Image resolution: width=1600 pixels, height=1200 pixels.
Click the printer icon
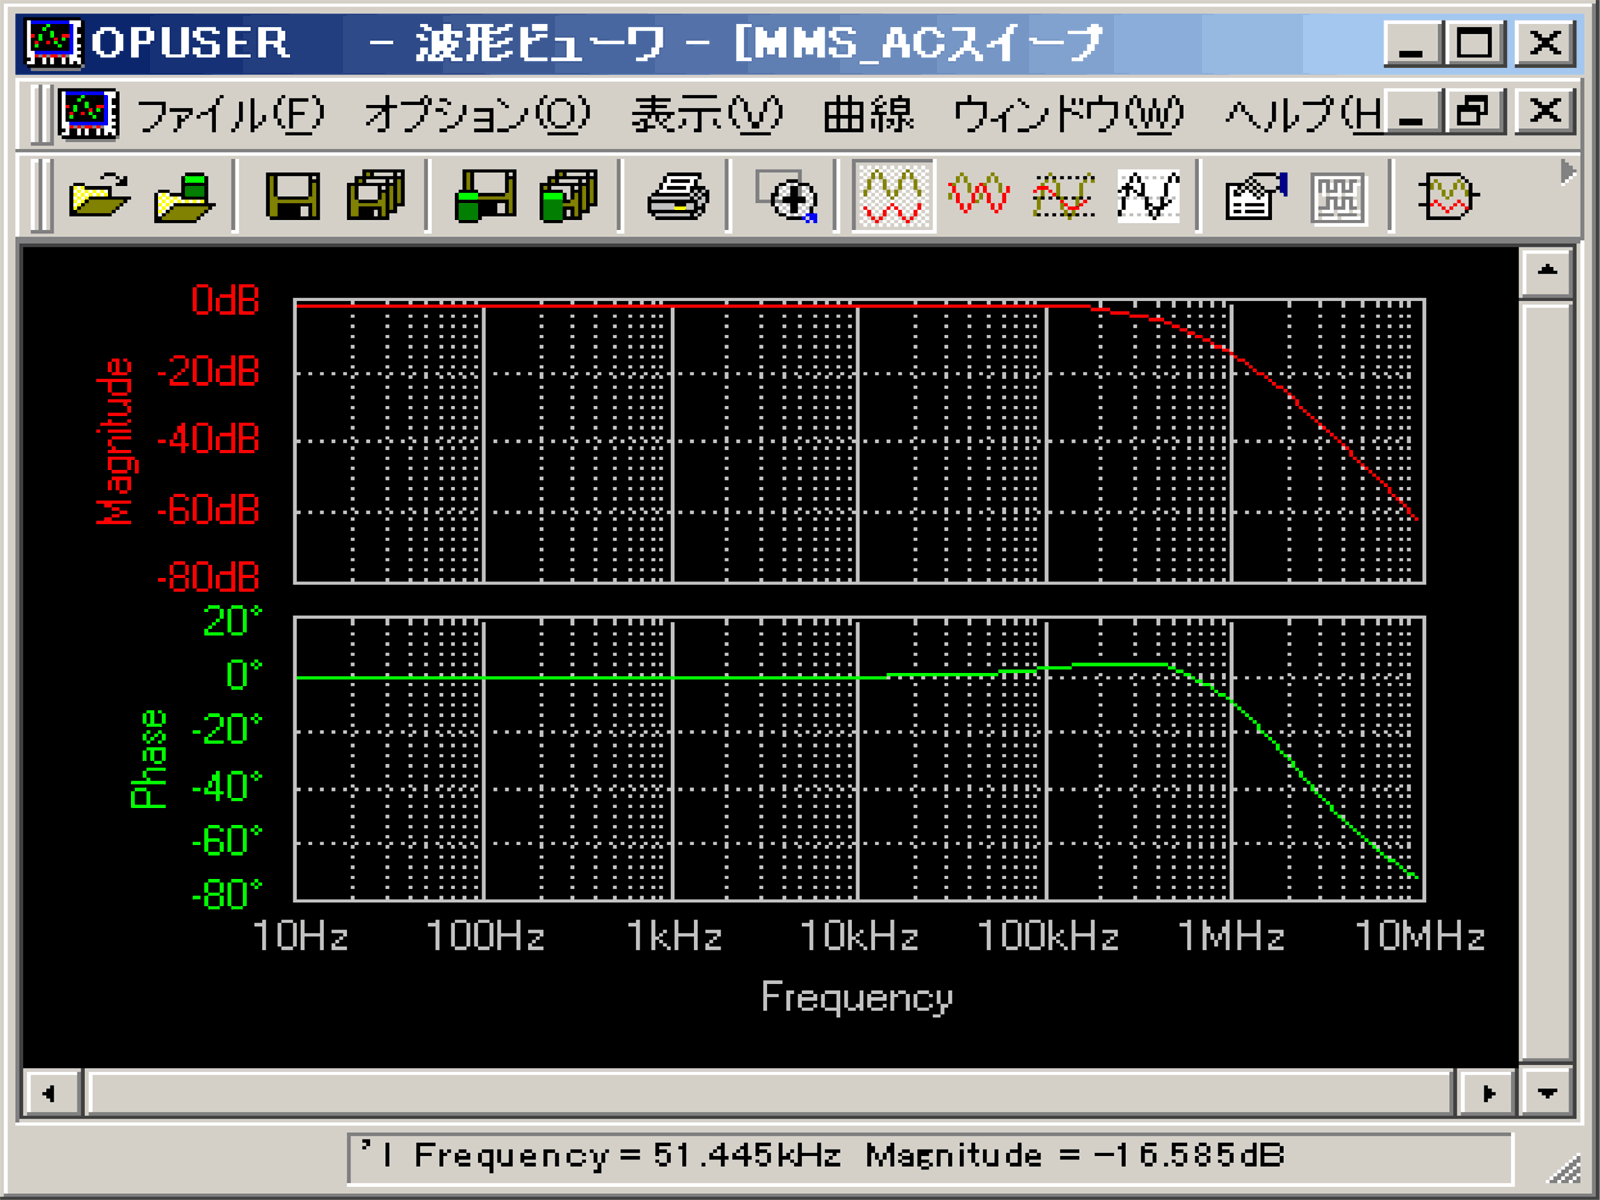pos(678,196)
